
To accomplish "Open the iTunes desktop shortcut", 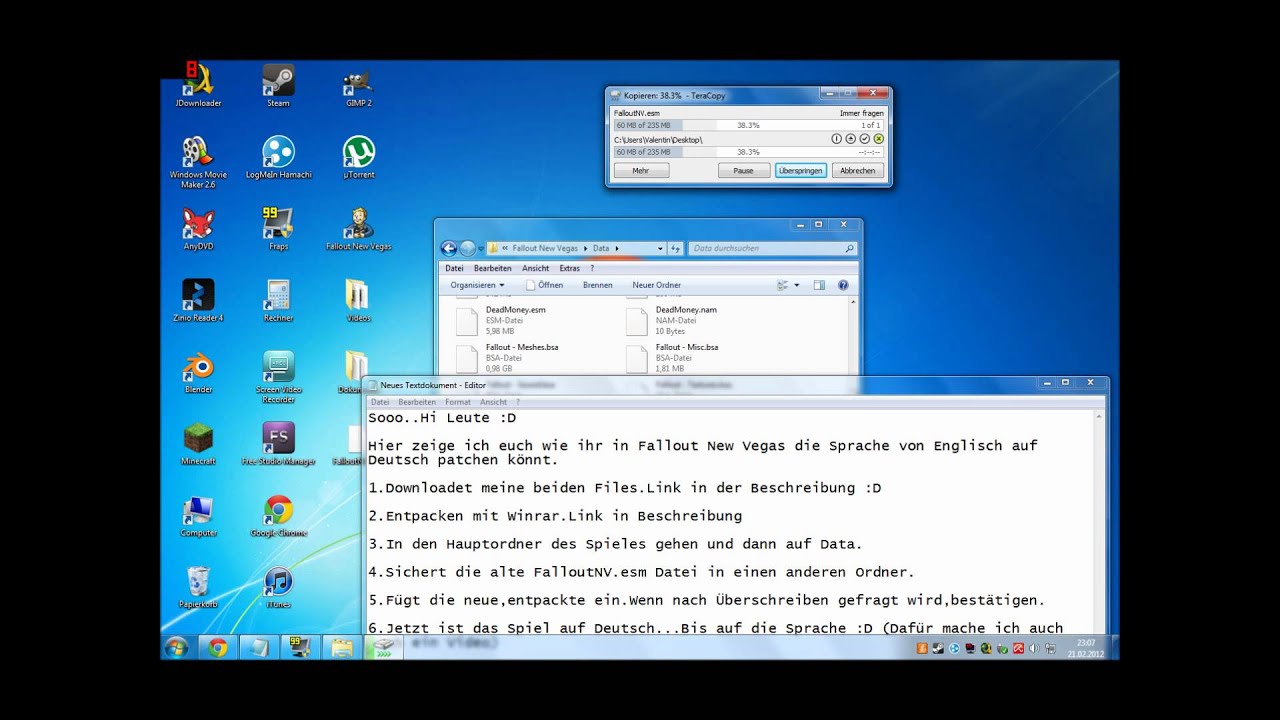I will pyautogui.click(x=278, y=589).
